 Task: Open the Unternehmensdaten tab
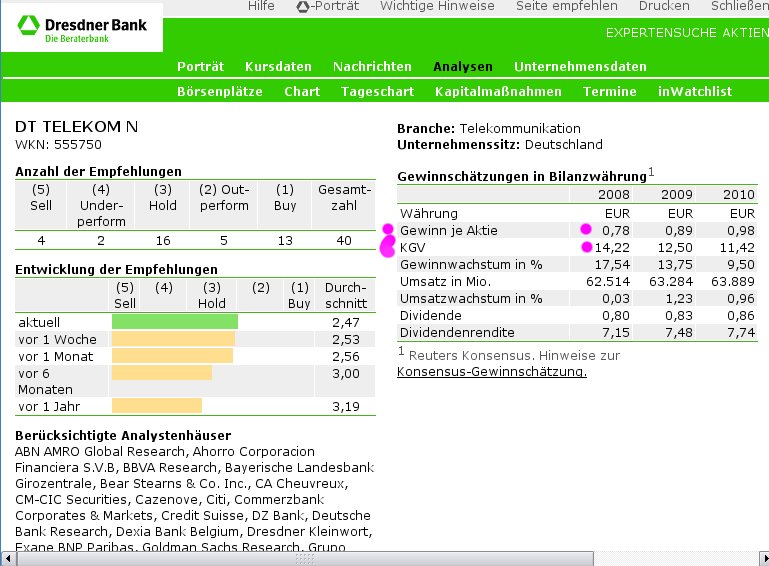point(580,66)
